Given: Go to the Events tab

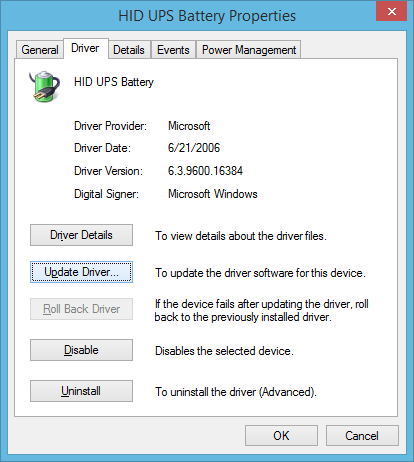Looking at the screenshot, I should tap(173, 50).
